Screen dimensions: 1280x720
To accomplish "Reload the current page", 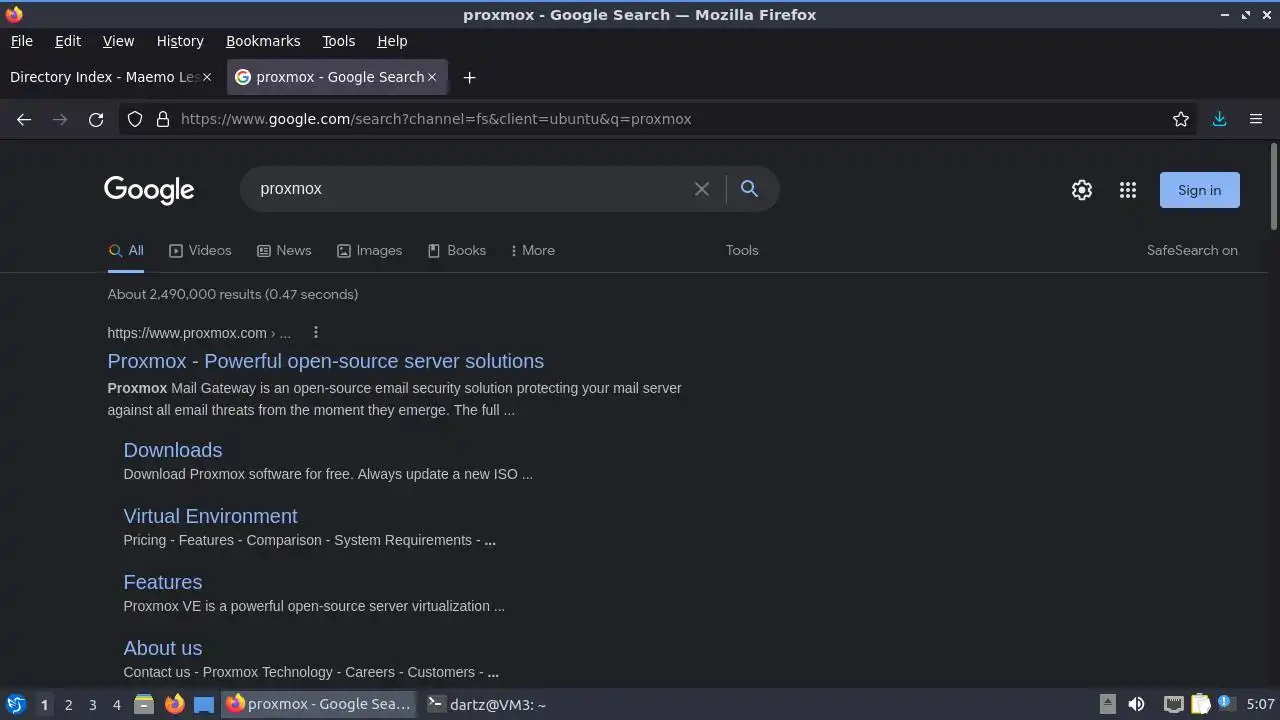I will [x=96, y=119].
